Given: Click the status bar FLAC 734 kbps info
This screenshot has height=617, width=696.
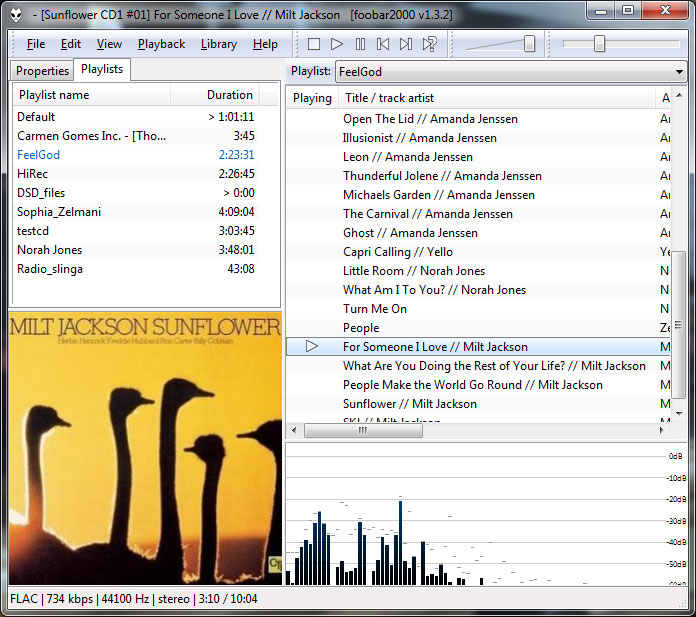Looking at the screenshot, I should click(134, 599).
